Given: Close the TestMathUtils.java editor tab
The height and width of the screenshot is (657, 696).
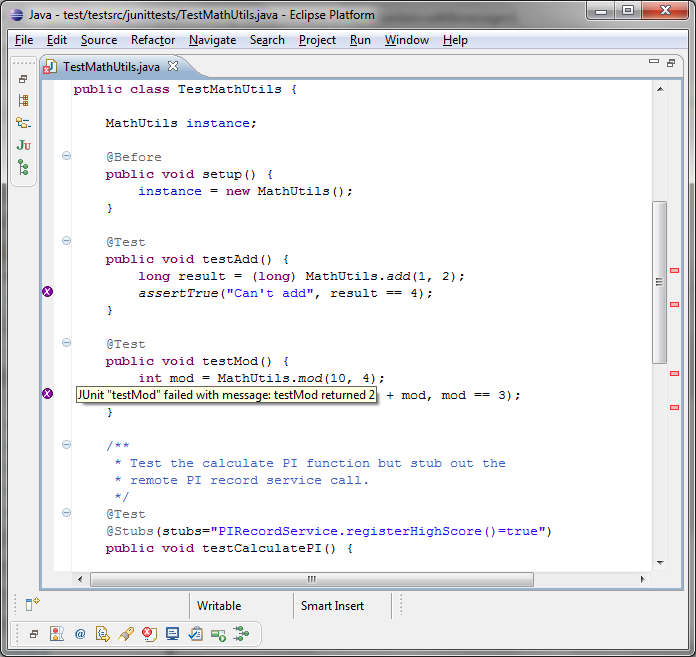Looking at the screenshot, I should tap(173, 66).
